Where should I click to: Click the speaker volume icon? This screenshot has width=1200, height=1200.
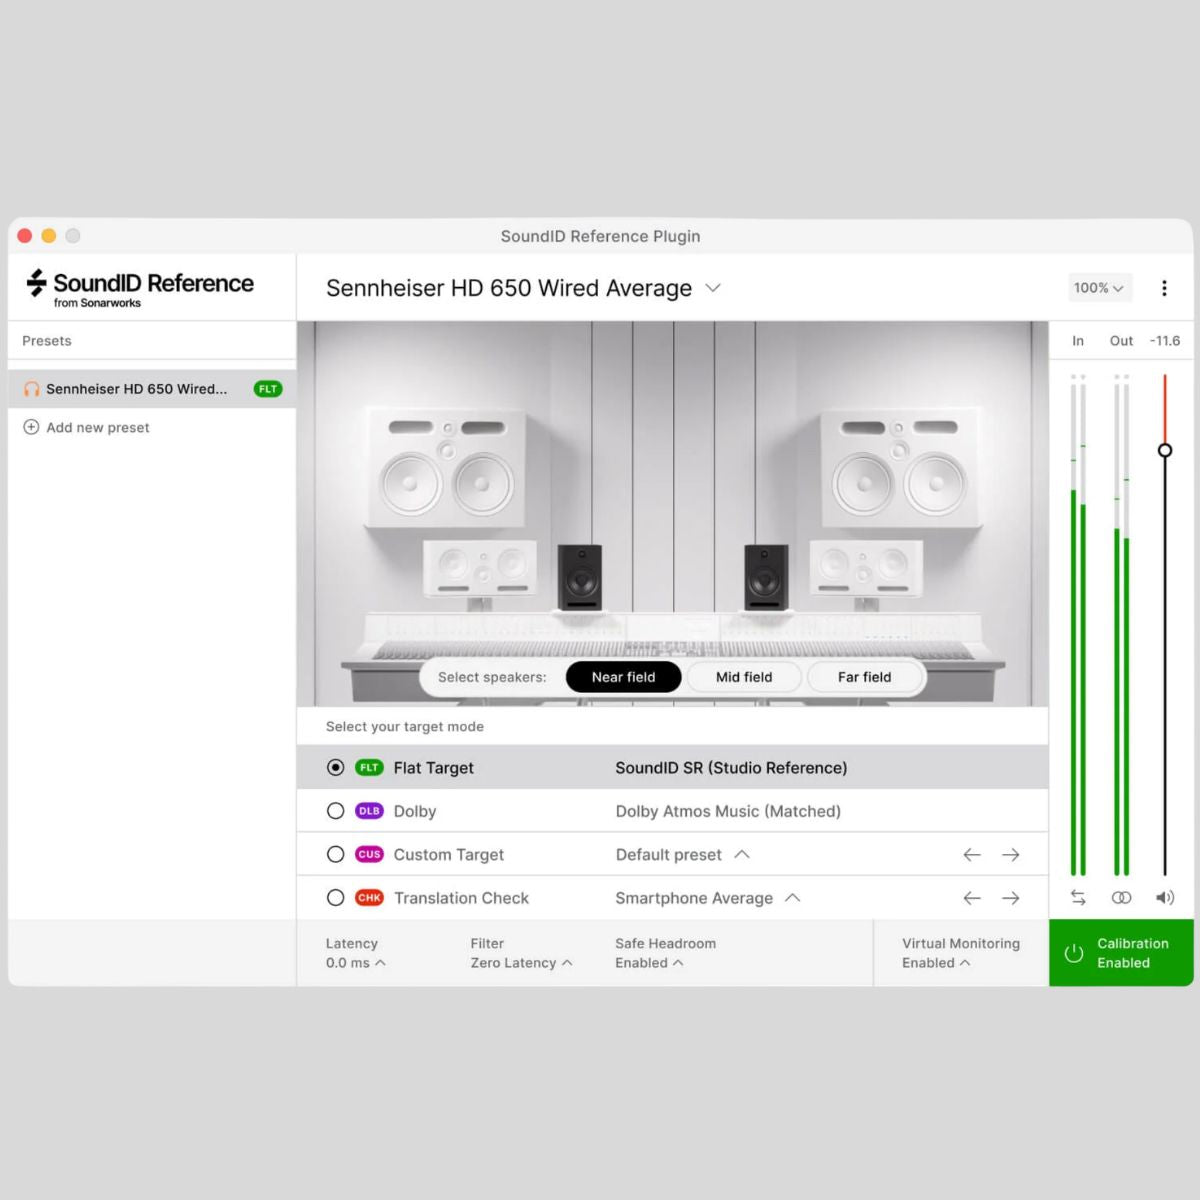click(1165, 898)
